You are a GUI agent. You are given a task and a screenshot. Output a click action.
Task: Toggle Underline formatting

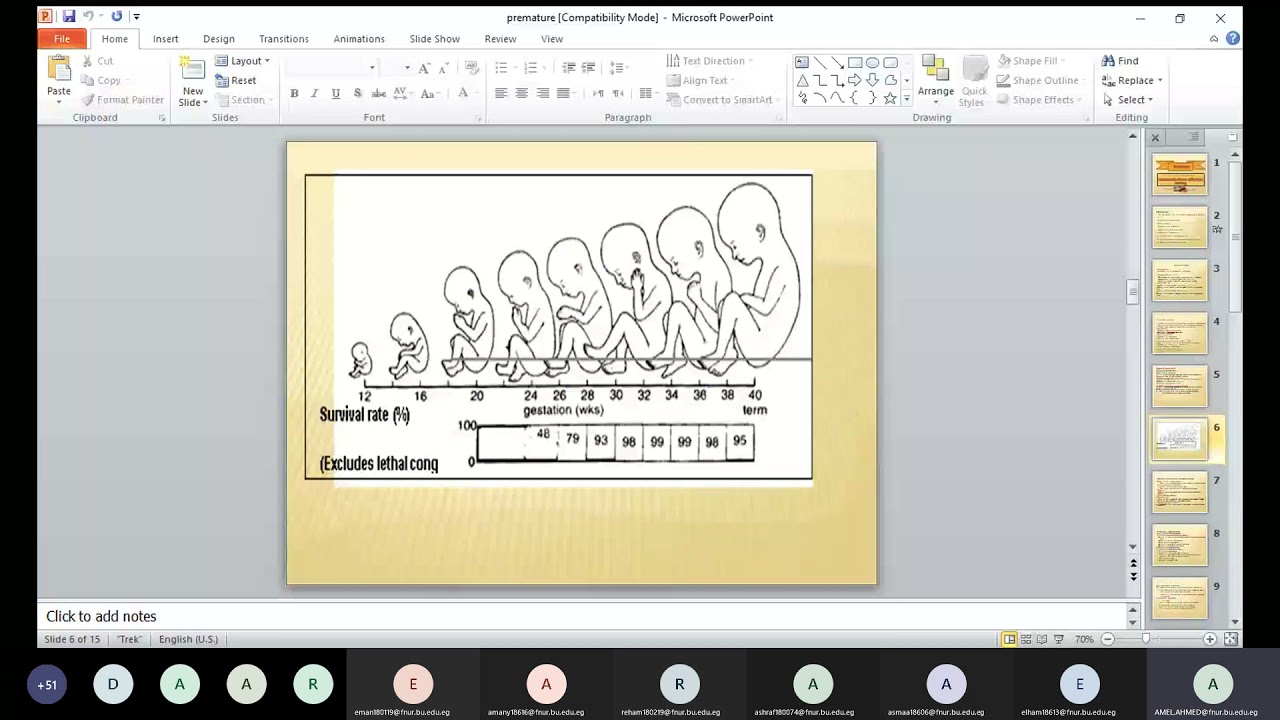click(335, 93)
